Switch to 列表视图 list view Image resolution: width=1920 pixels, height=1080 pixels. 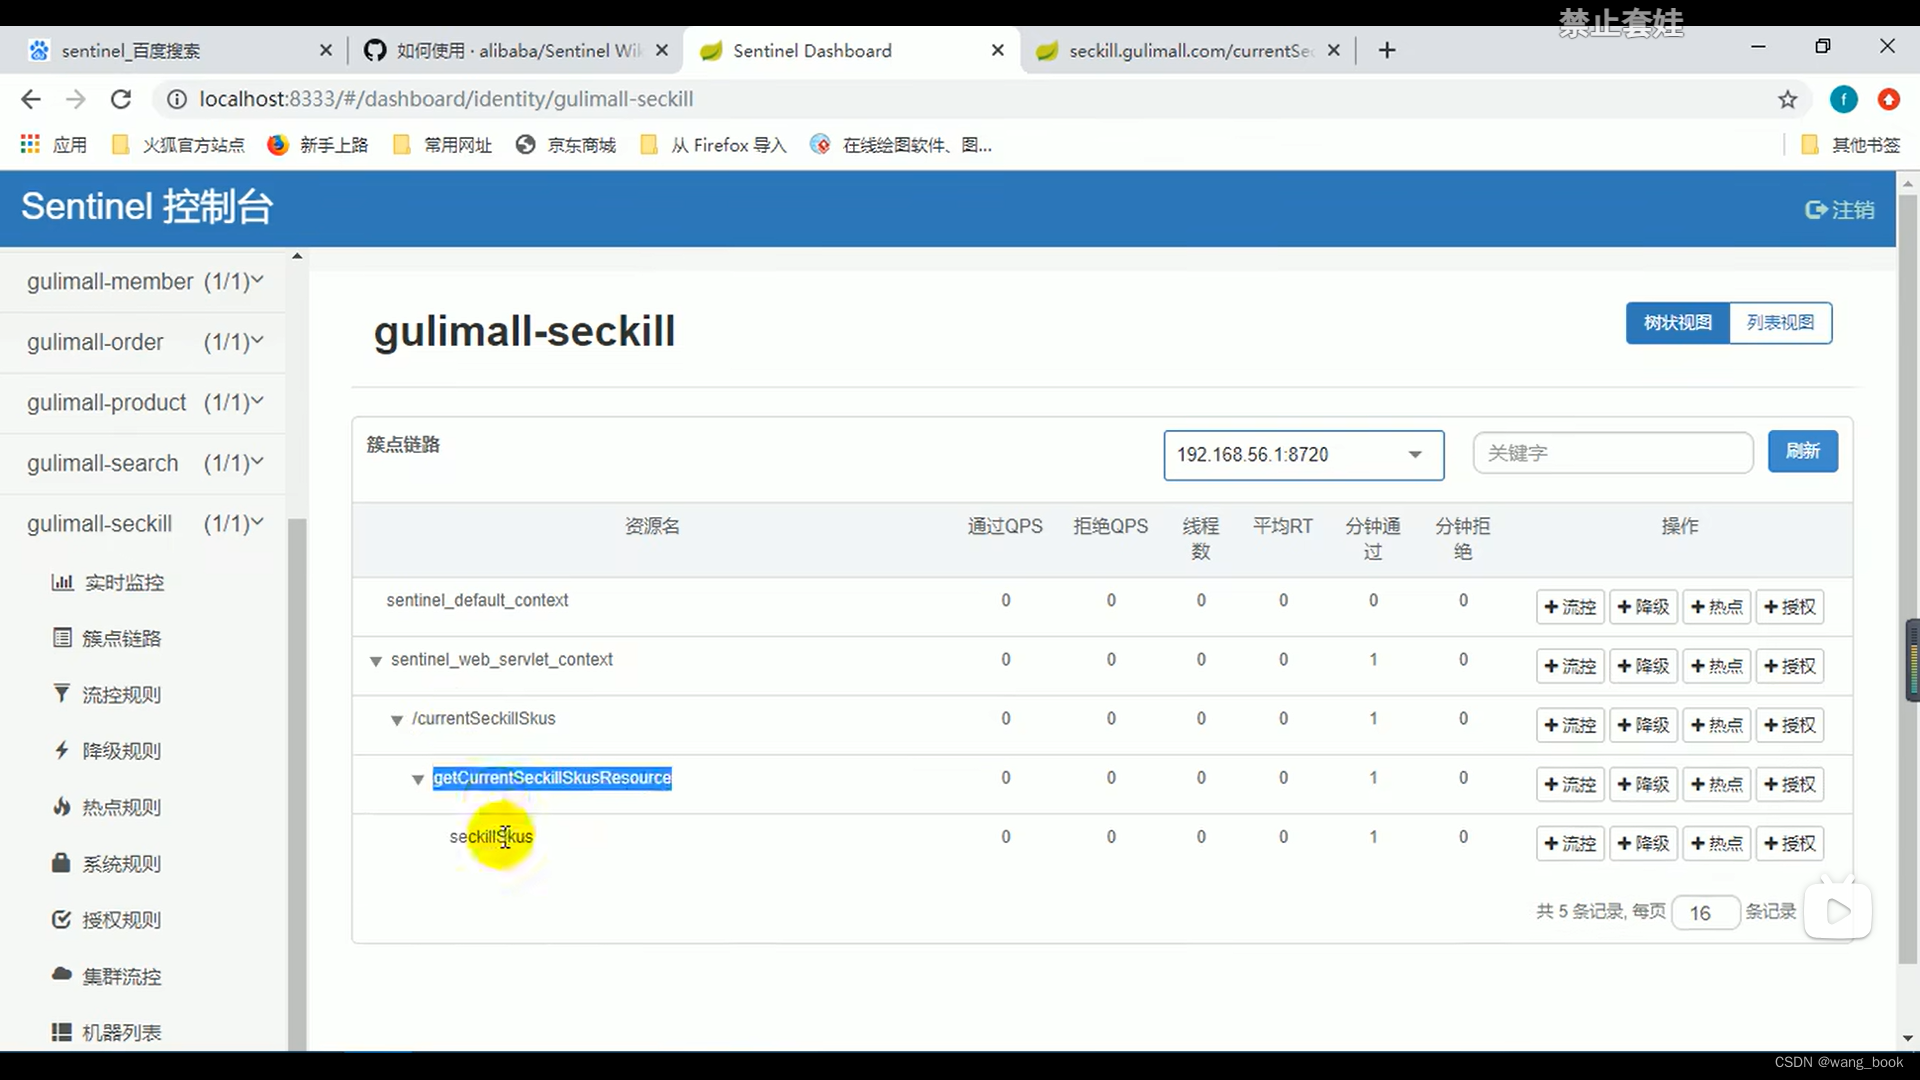coord(1780,323)
